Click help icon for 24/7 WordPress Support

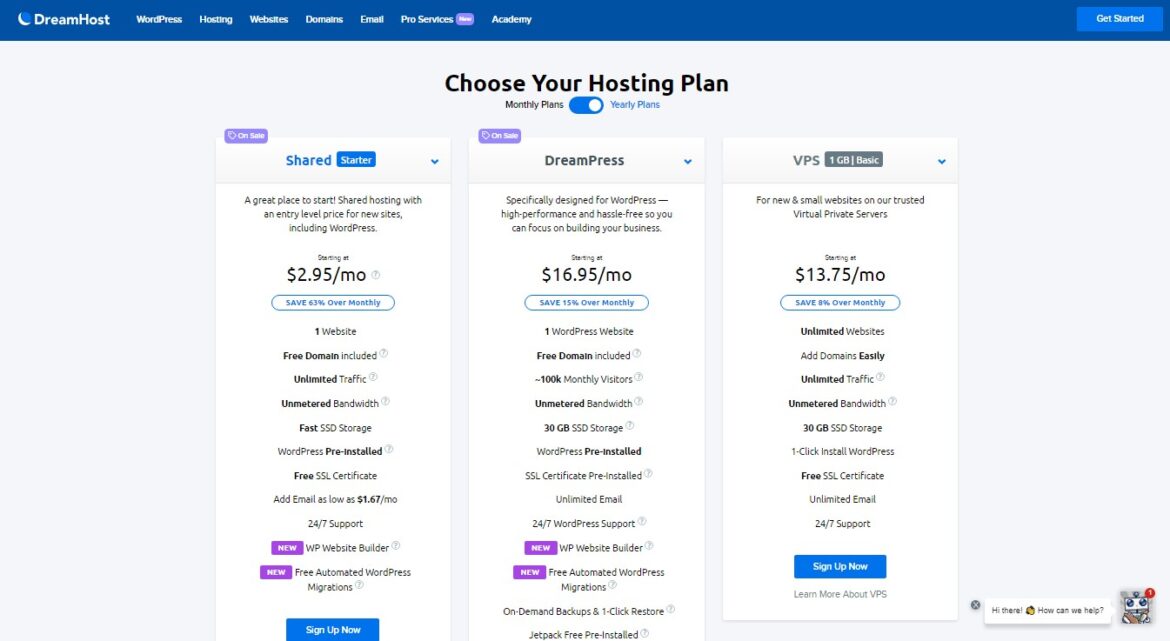(642, 522)
